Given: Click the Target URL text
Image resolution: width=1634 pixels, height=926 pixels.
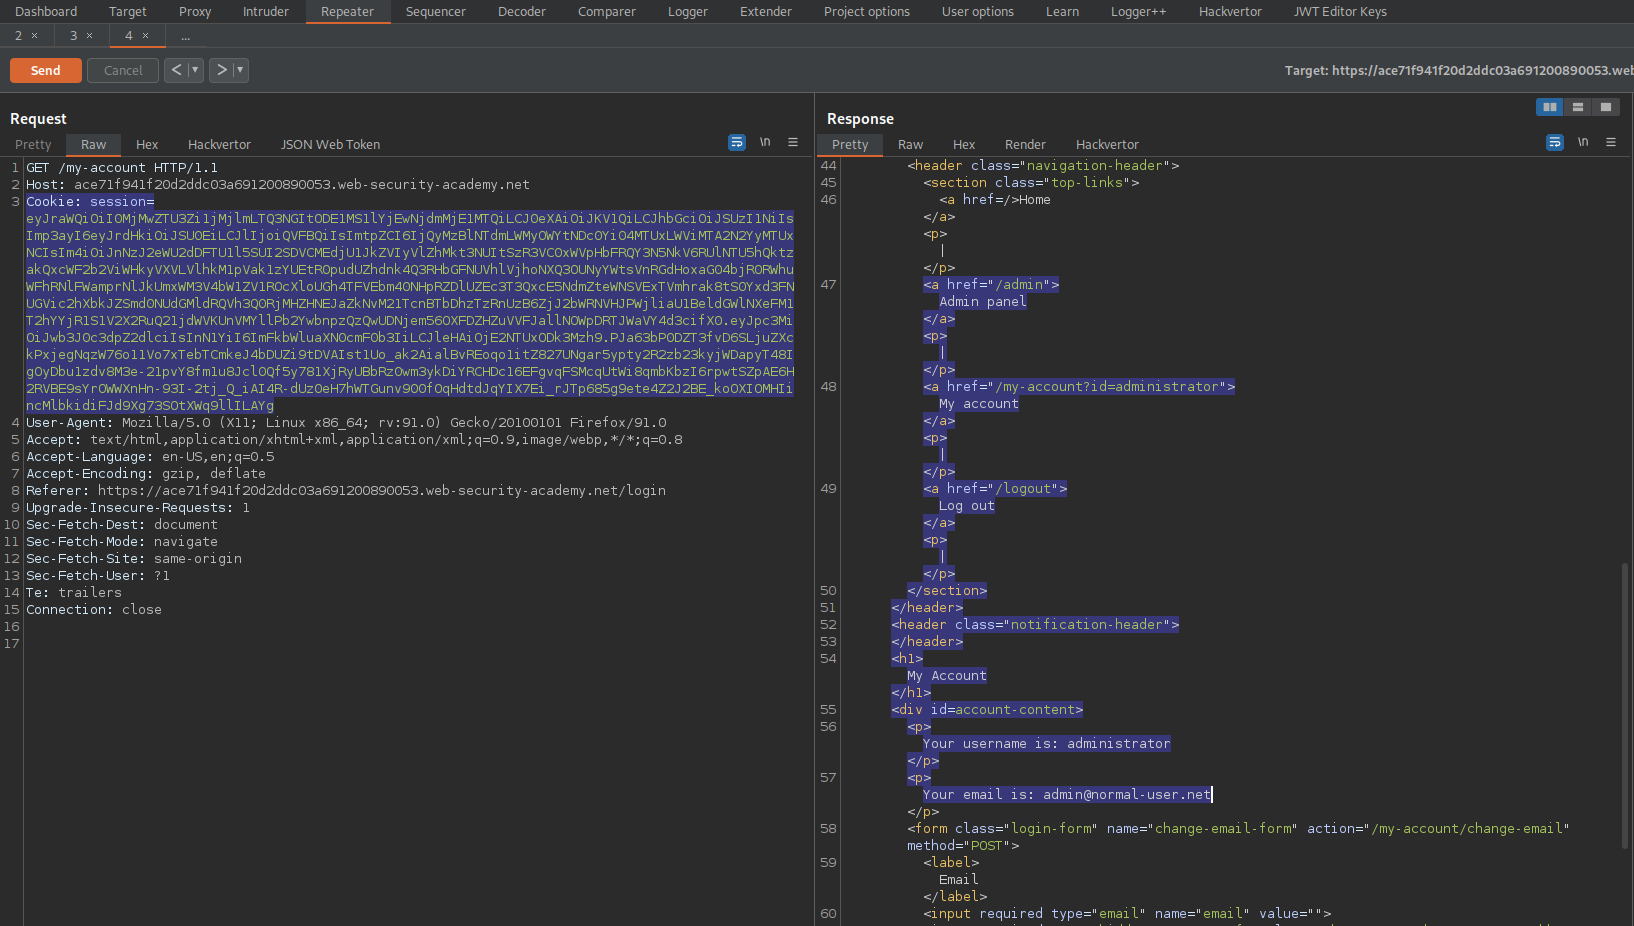Looking at the screenshot, I should [1459, 71].
